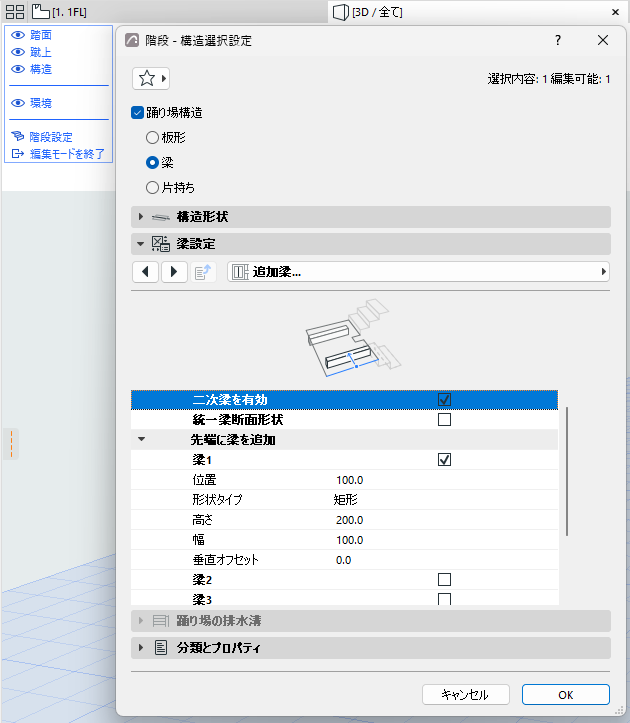Open favorites star button
Image resolution: width=630 pixels, height=723 pixels.
(x=151, y=78)
